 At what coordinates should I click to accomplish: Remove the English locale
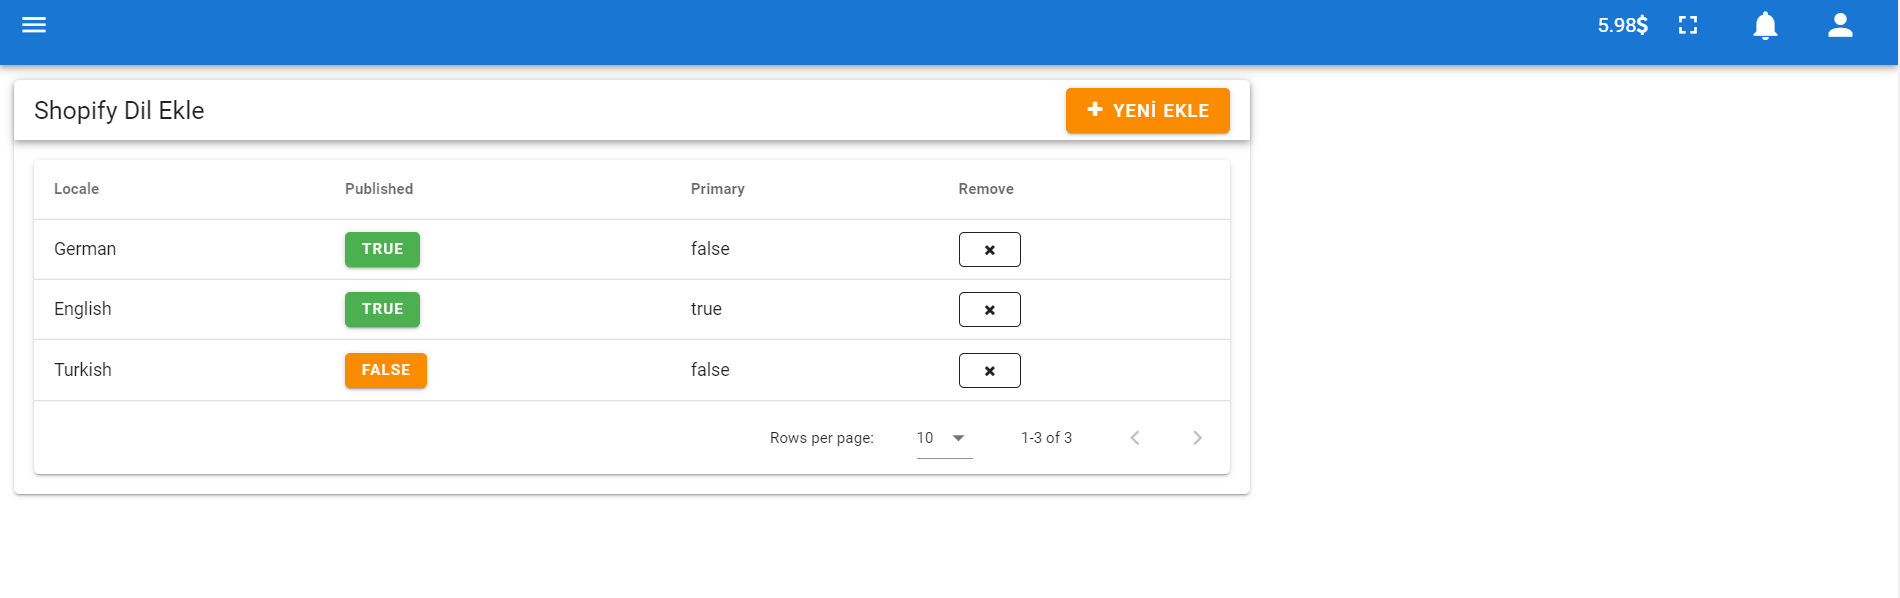click(989, 310)
